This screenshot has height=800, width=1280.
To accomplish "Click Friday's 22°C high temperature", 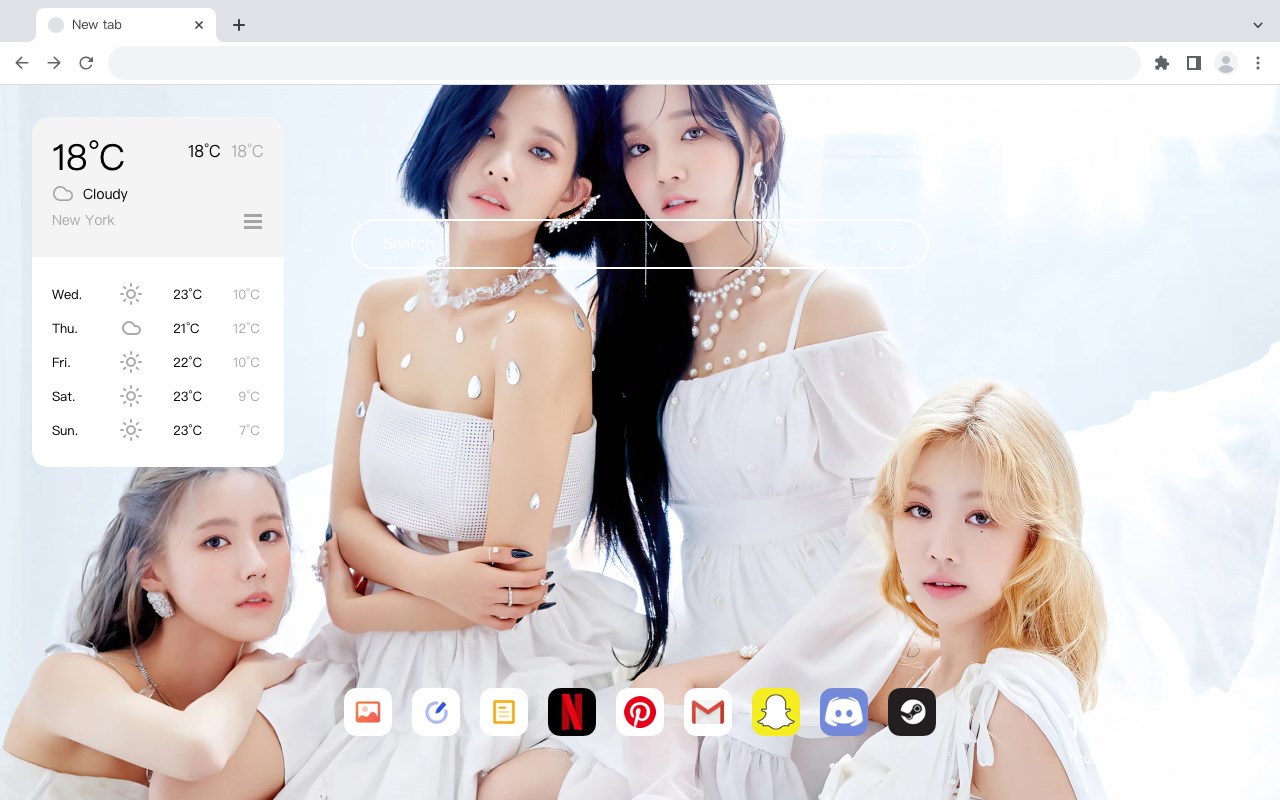I will [187, 362].
